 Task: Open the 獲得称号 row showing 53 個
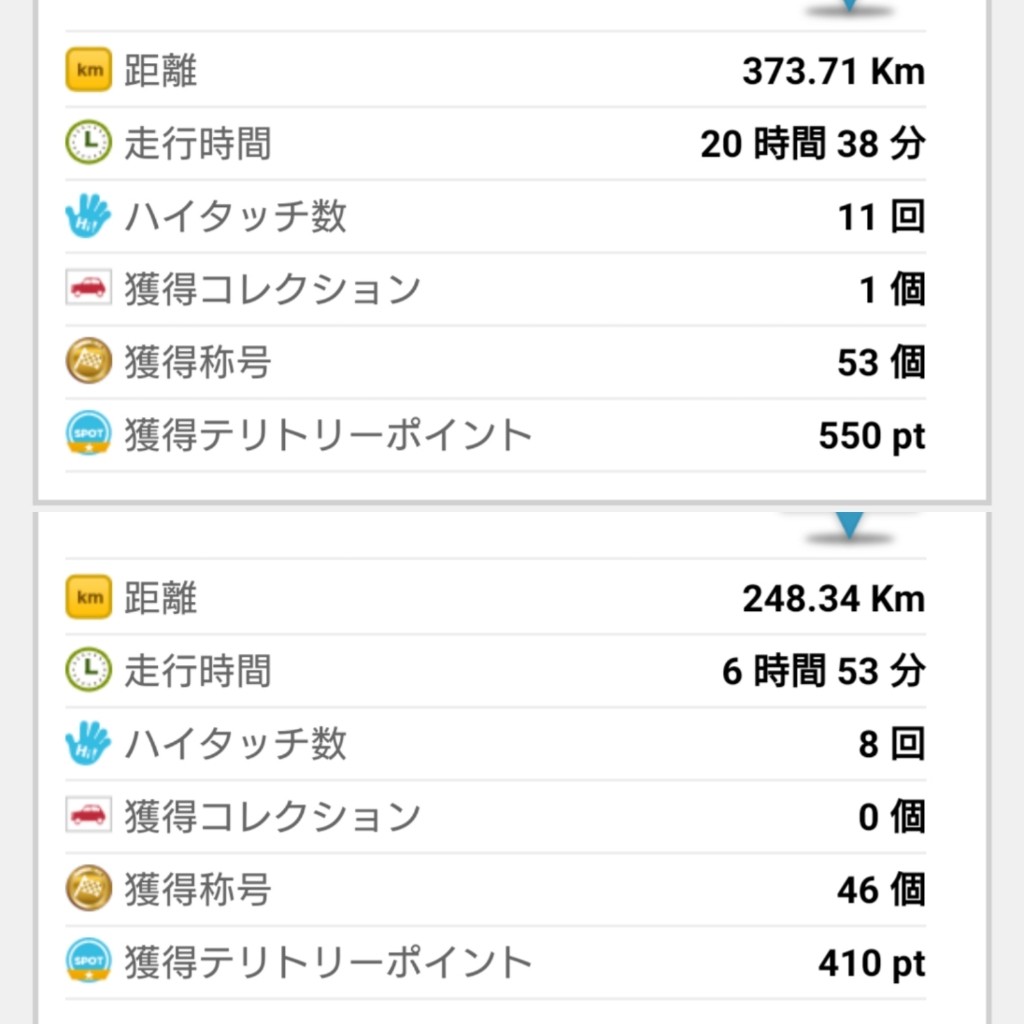pyautogui.click(x=496, y=362)
